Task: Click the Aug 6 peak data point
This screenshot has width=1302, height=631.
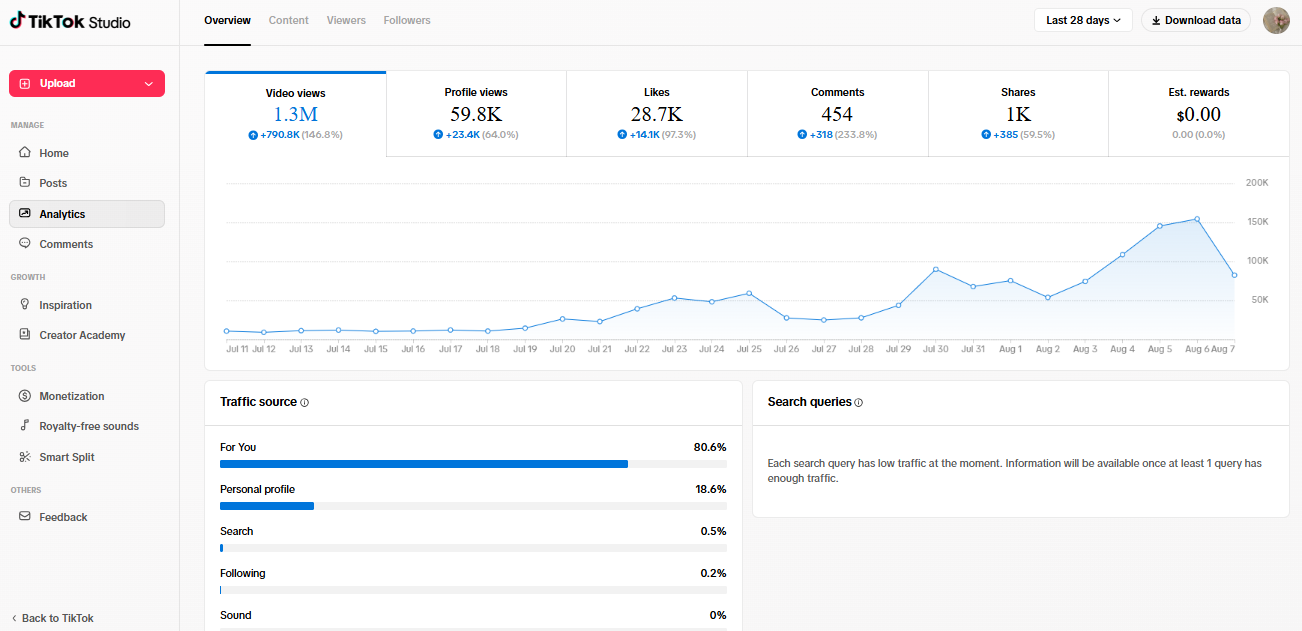Action: 1197,219
